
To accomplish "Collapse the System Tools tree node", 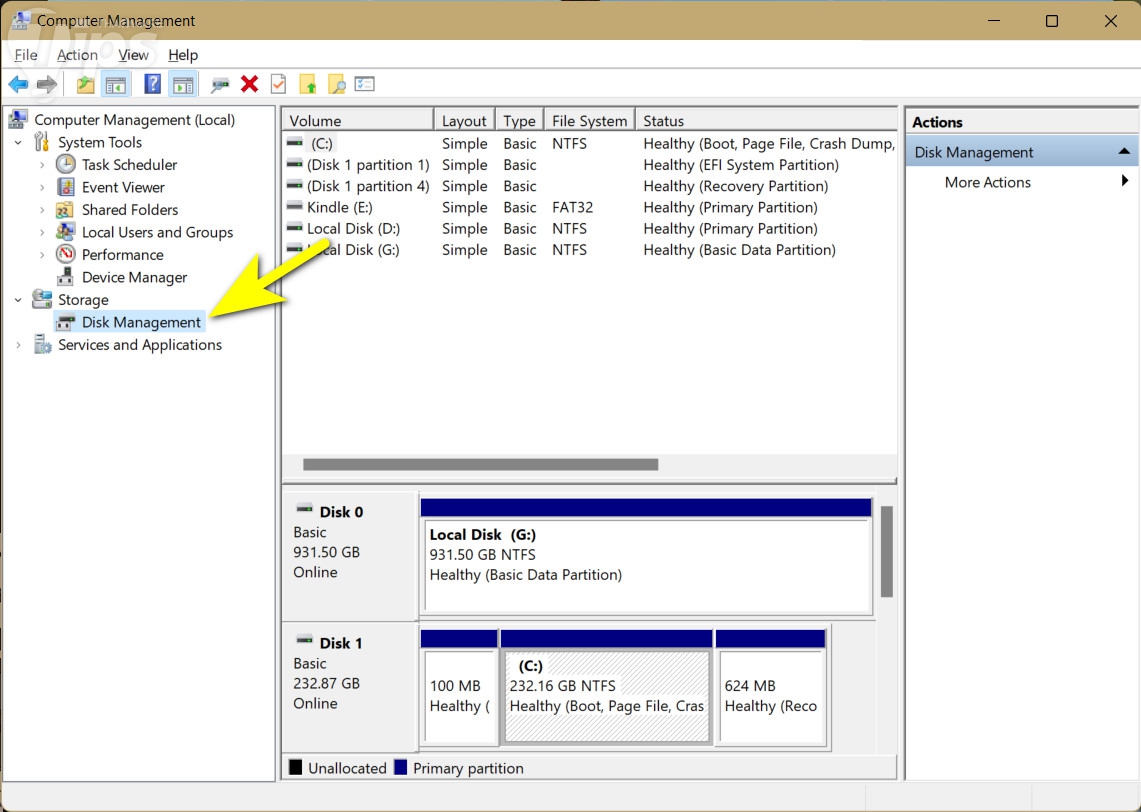I will tap(18, 143).
